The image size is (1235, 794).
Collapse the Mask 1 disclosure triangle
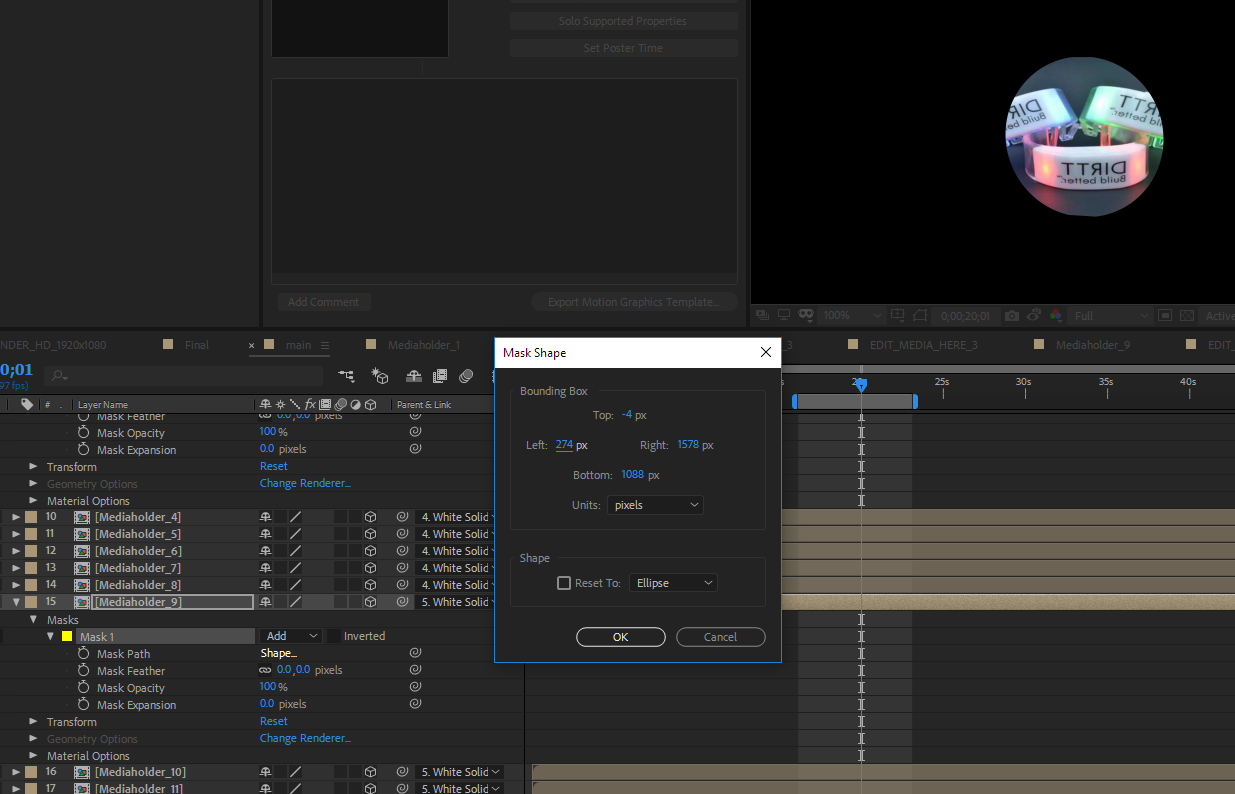(x=50, y=636)
